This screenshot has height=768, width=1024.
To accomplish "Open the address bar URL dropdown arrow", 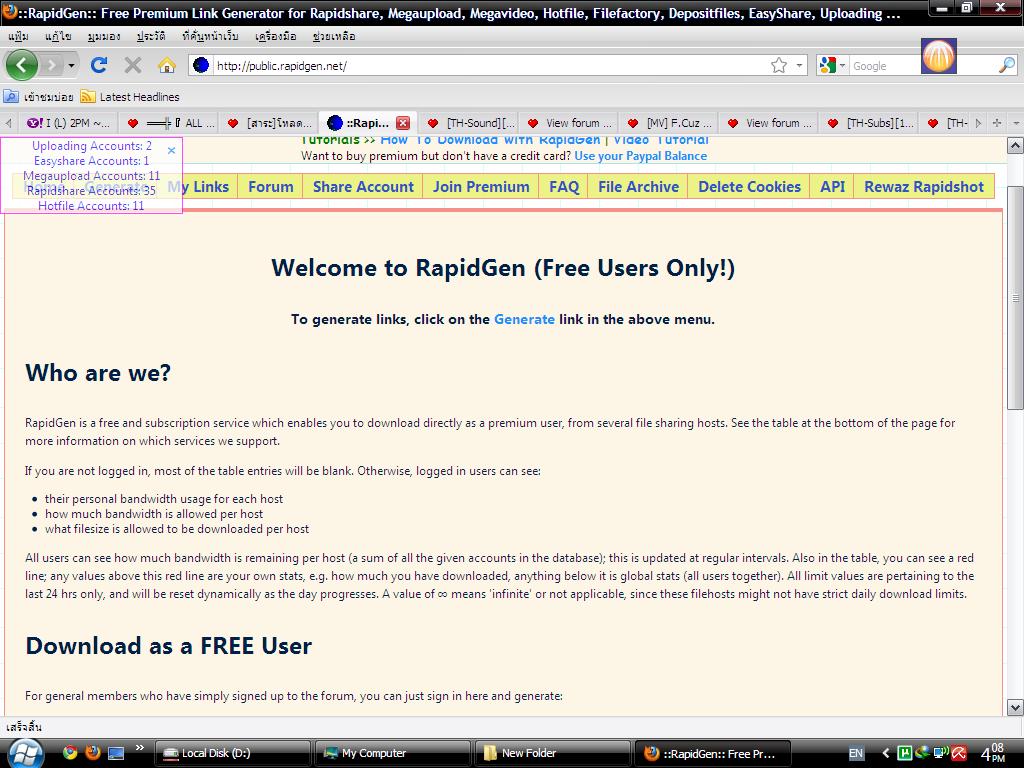I will (799, 65).
